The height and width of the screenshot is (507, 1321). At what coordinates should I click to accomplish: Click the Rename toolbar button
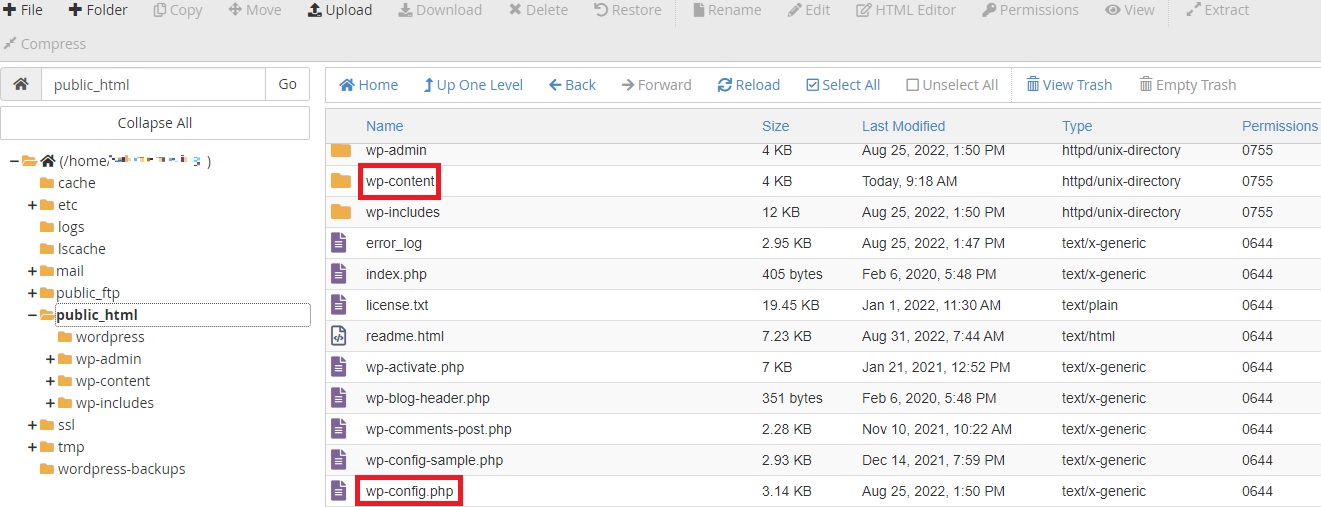coord(726,10)
